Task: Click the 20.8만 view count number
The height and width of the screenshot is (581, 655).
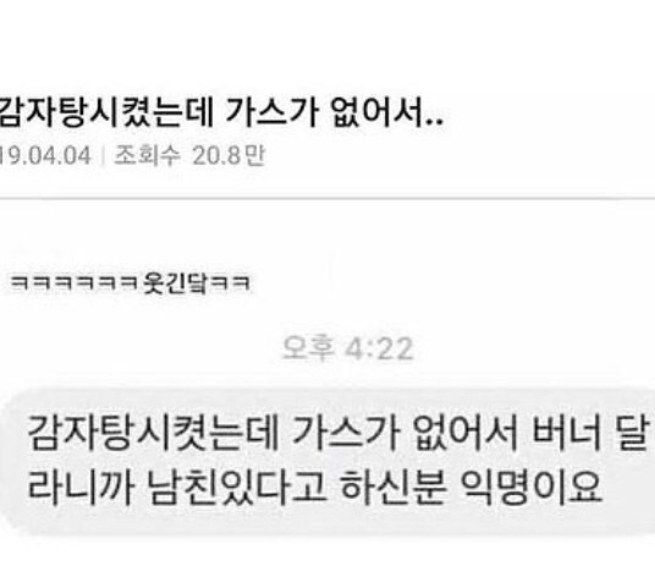Action: coord(228,155)
